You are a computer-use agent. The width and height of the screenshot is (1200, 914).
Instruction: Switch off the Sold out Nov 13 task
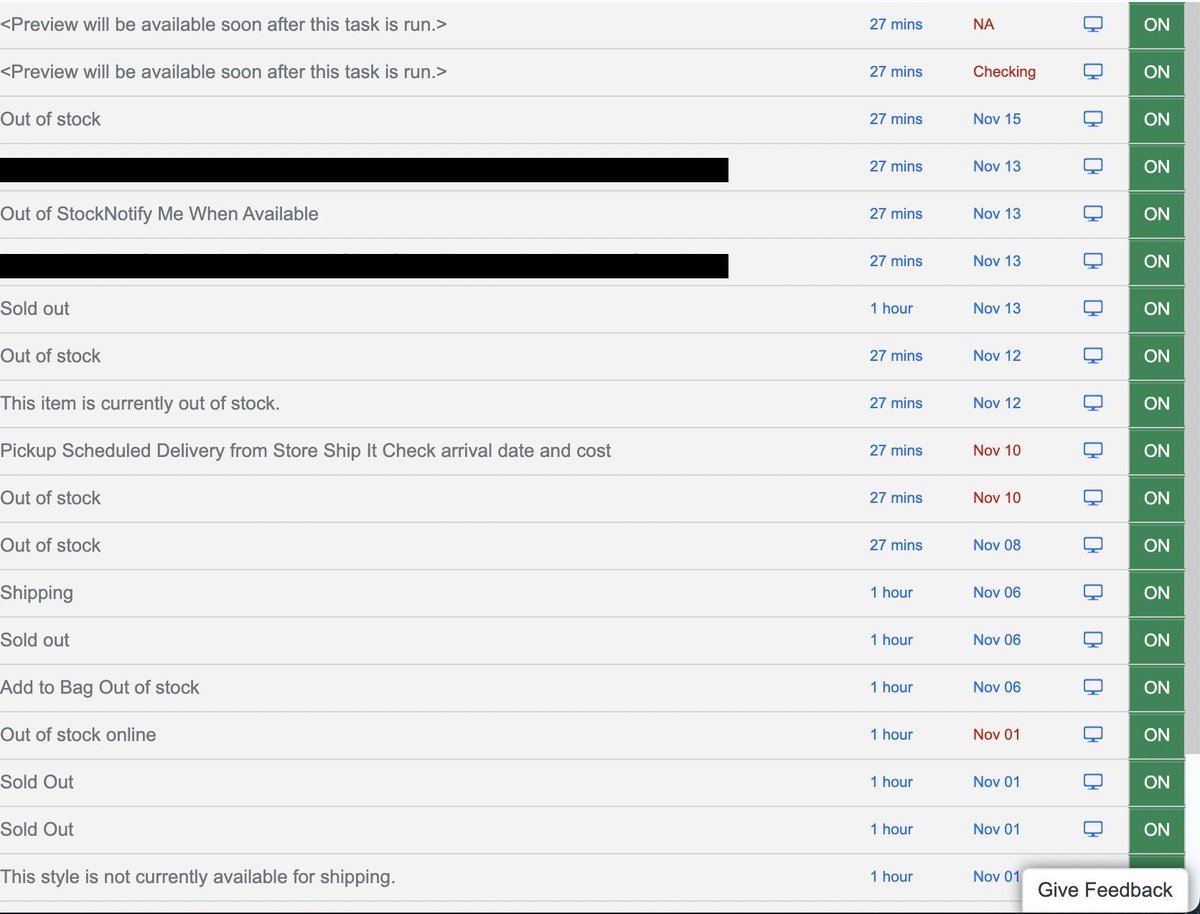1157,308
